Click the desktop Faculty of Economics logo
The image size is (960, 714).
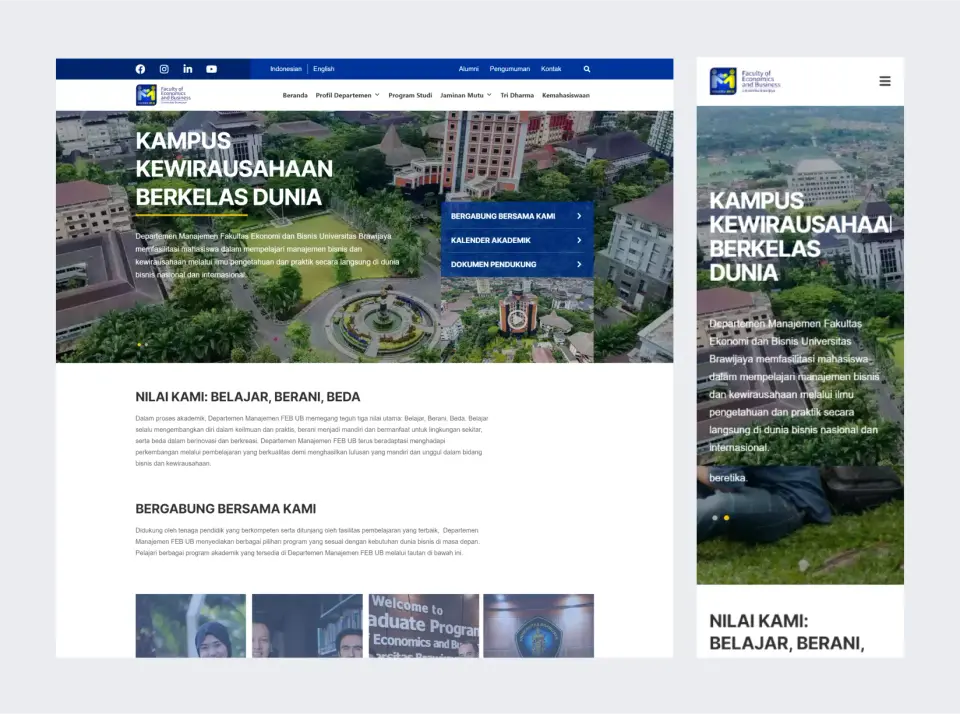point(163,95)
